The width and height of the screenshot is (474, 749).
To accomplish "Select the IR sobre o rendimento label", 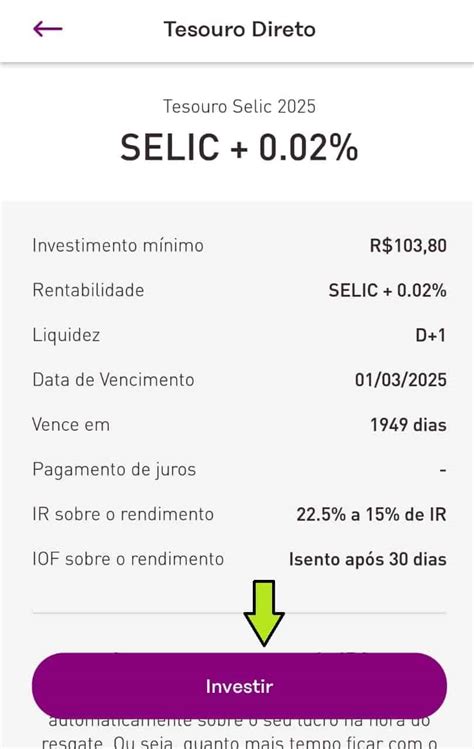I will pos(123,514).
